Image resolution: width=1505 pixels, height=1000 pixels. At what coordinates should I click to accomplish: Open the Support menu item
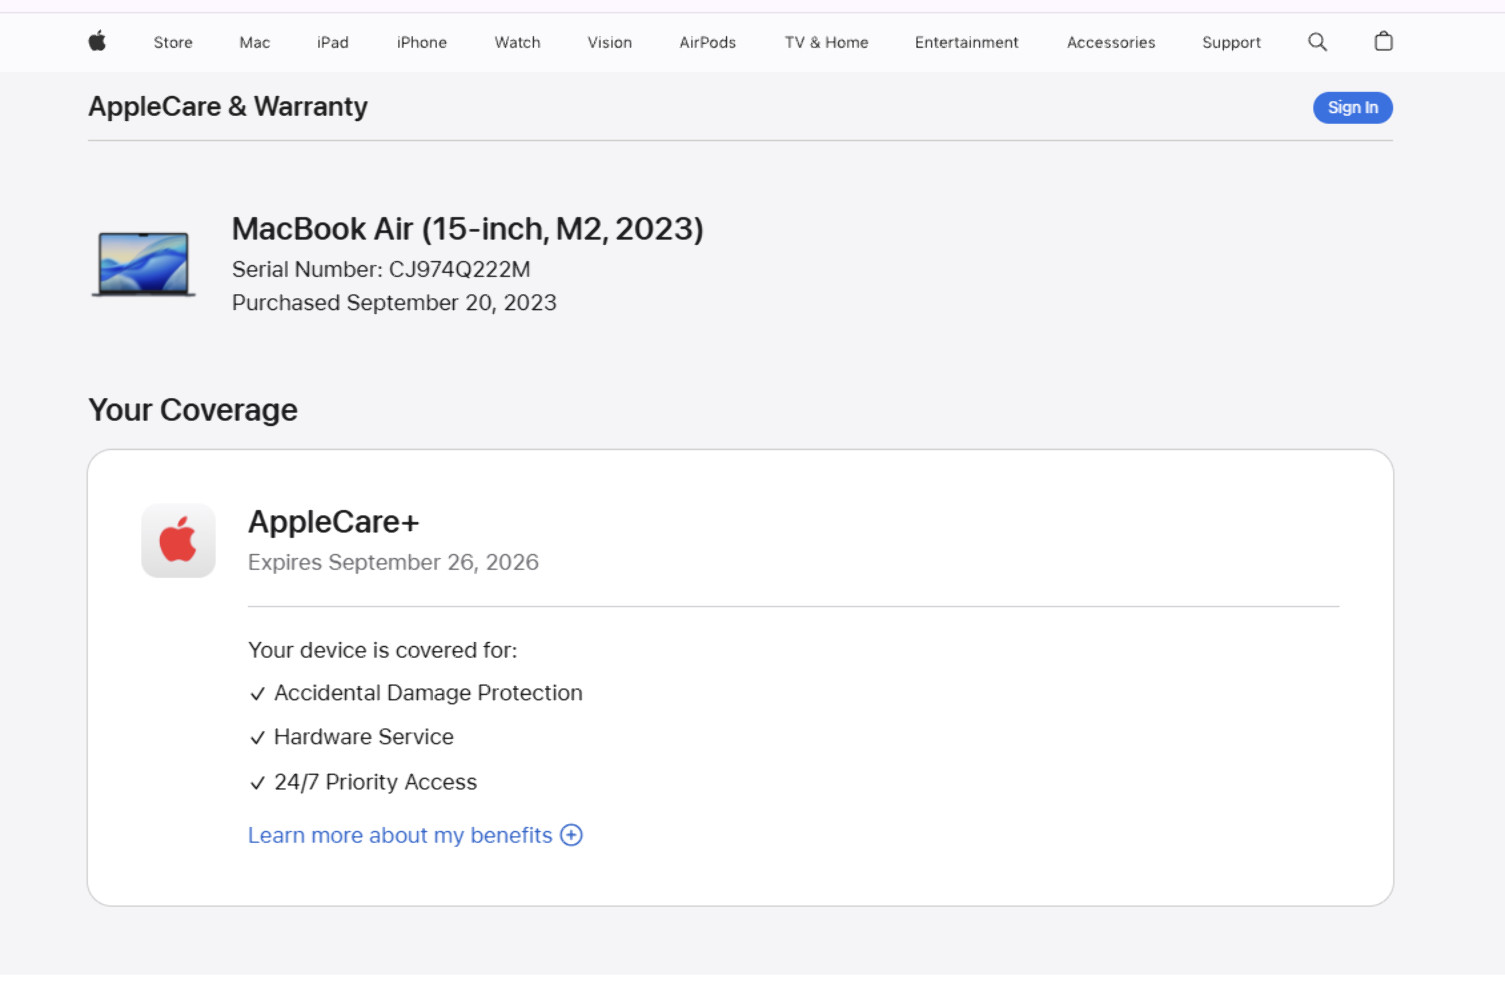pos(1231,42)
